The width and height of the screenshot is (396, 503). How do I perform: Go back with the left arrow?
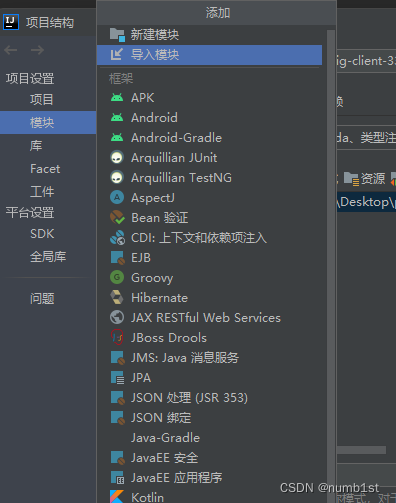click(x=11, y=50)
